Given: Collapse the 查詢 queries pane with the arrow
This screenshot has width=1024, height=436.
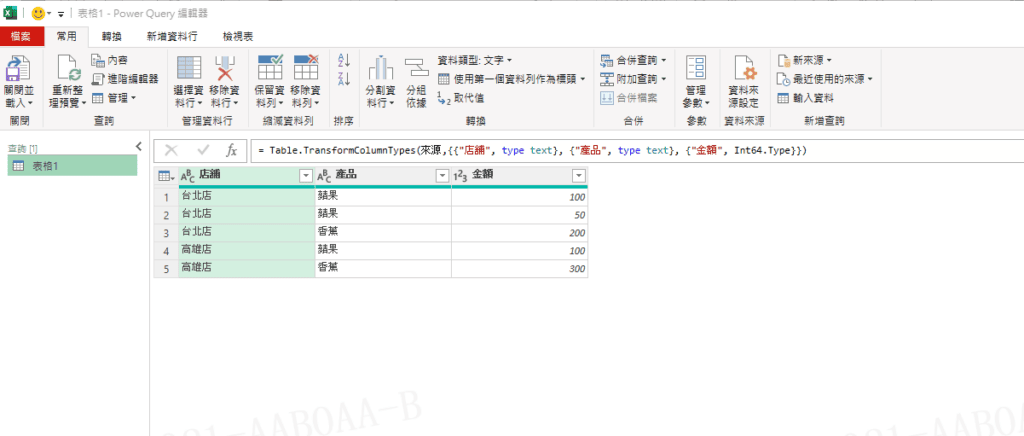Looking at the screenshot, I should [139, 147].
